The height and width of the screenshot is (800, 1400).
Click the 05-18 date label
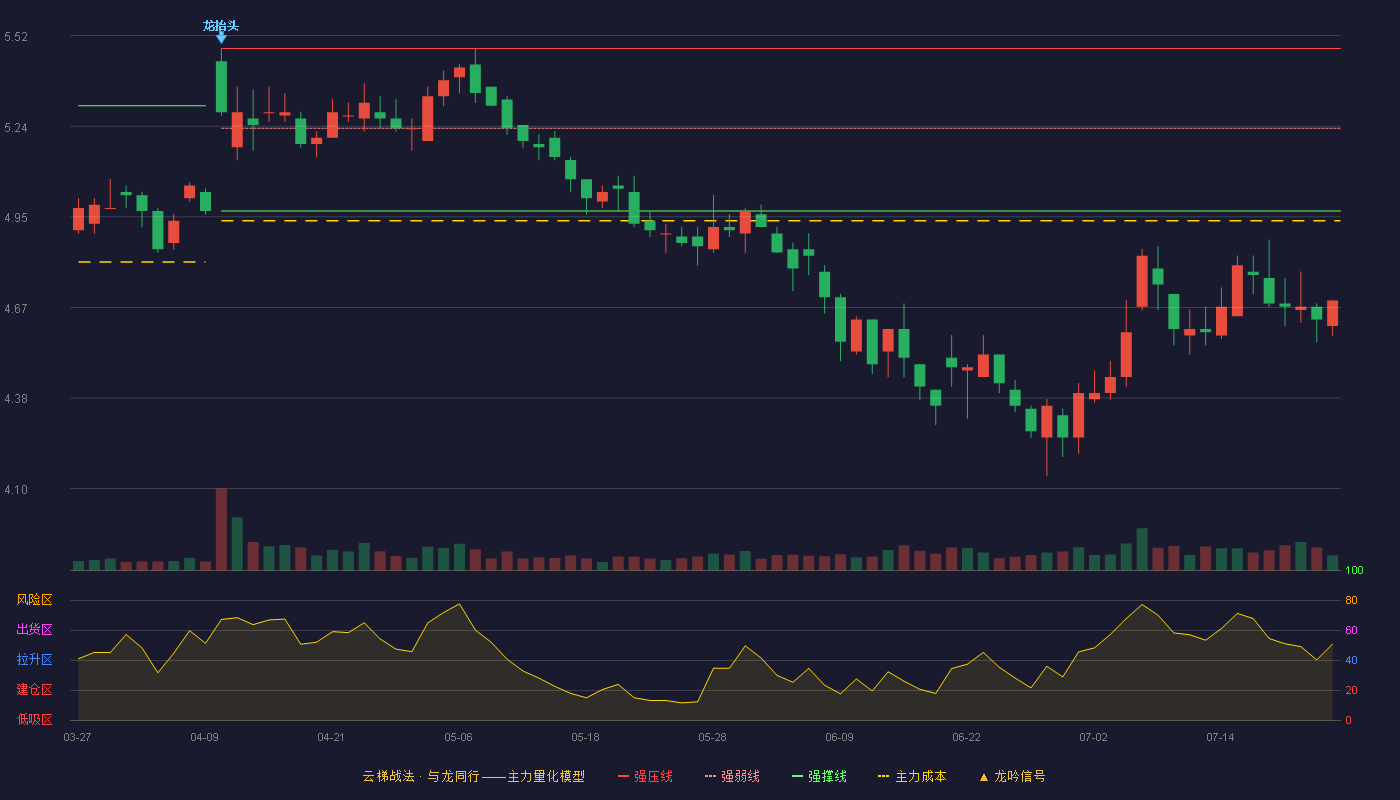click(x=585, y=737)
